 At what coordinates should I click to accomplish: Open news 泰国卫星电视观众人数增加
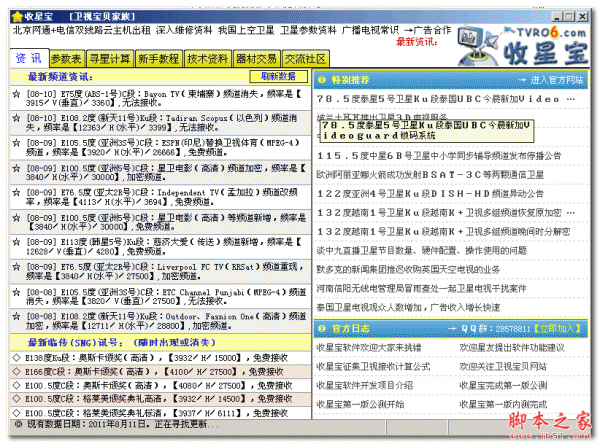[408, 307]
